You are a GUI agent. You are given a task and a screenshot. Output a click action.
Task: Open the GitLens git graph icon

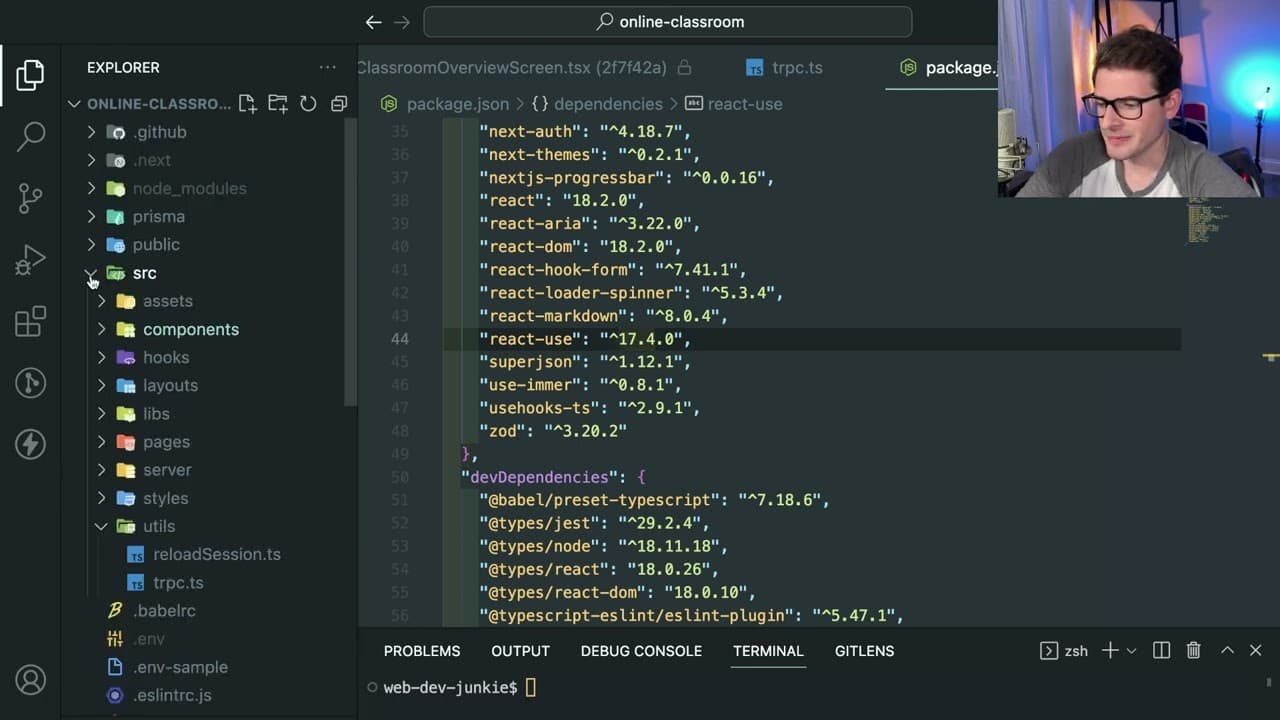tap(30, 383)
